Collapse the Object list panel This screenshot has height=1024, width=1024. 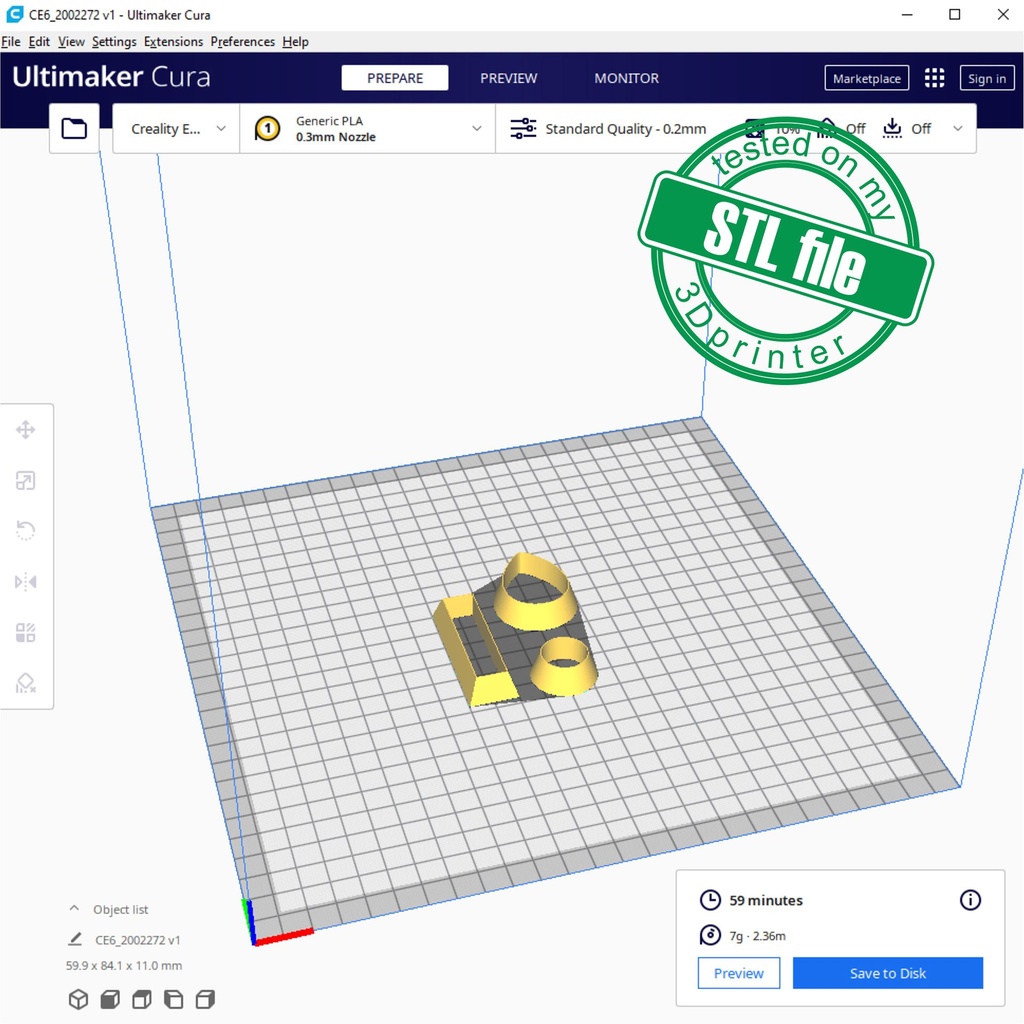pyautogui.click(x=72, y=908)
